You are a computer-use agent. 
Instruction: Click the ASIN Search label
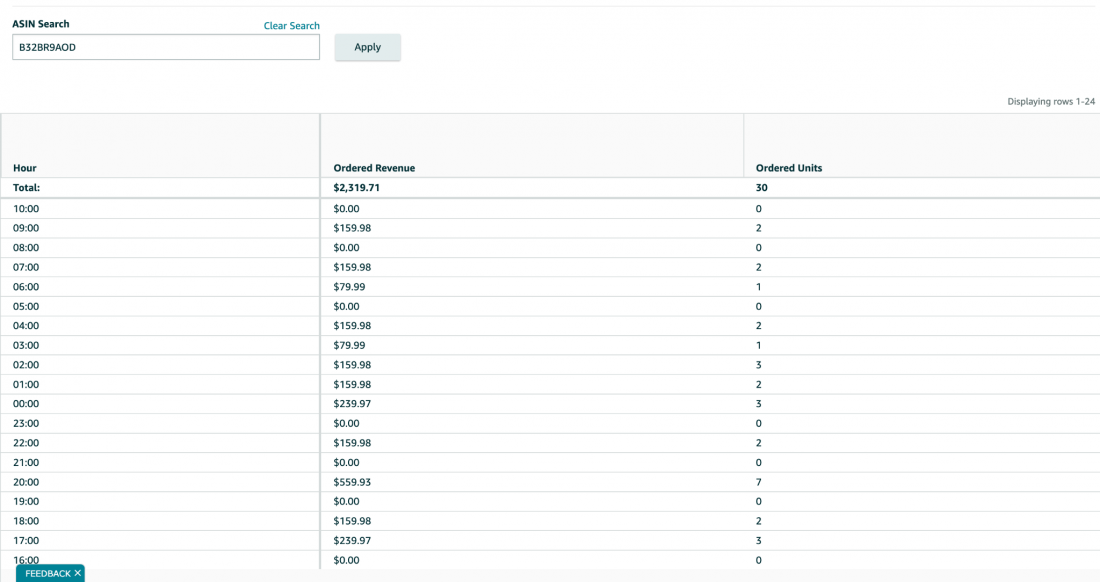[41, 24]
